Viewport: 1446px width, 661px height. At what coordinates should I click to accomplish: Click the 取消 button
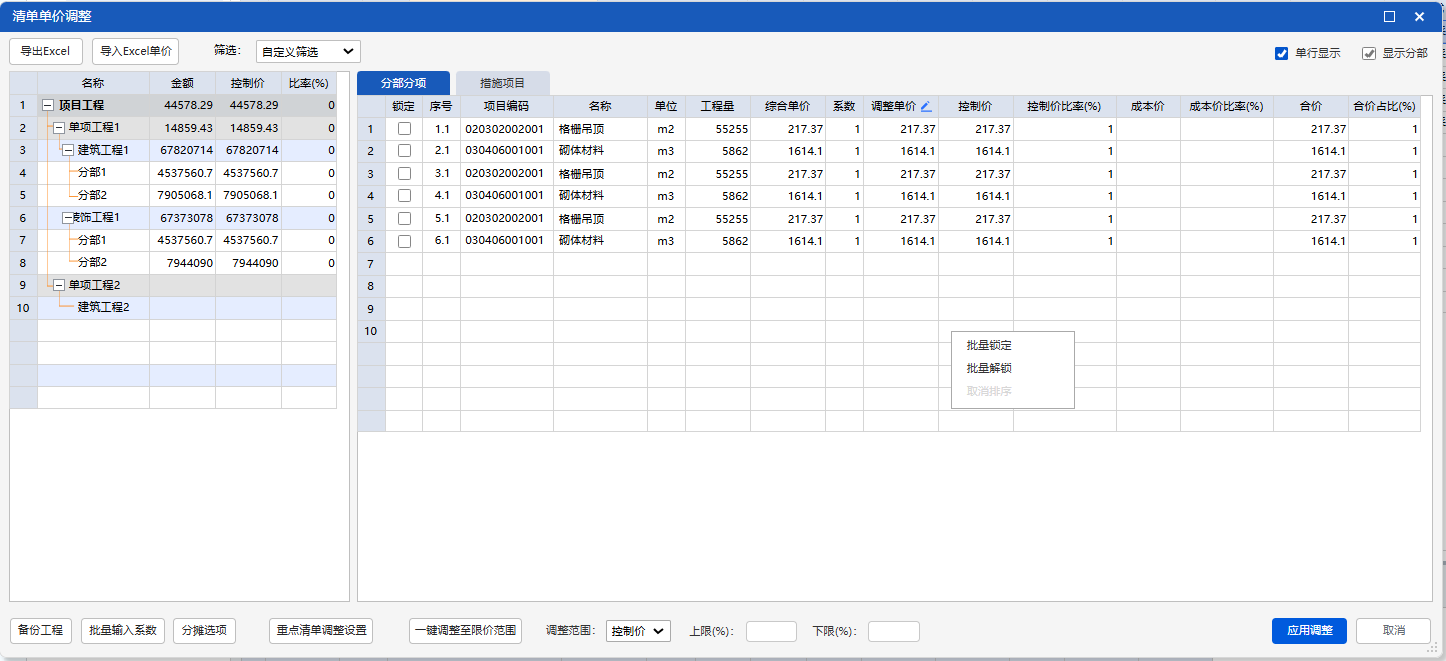[x=1394, y=631]
